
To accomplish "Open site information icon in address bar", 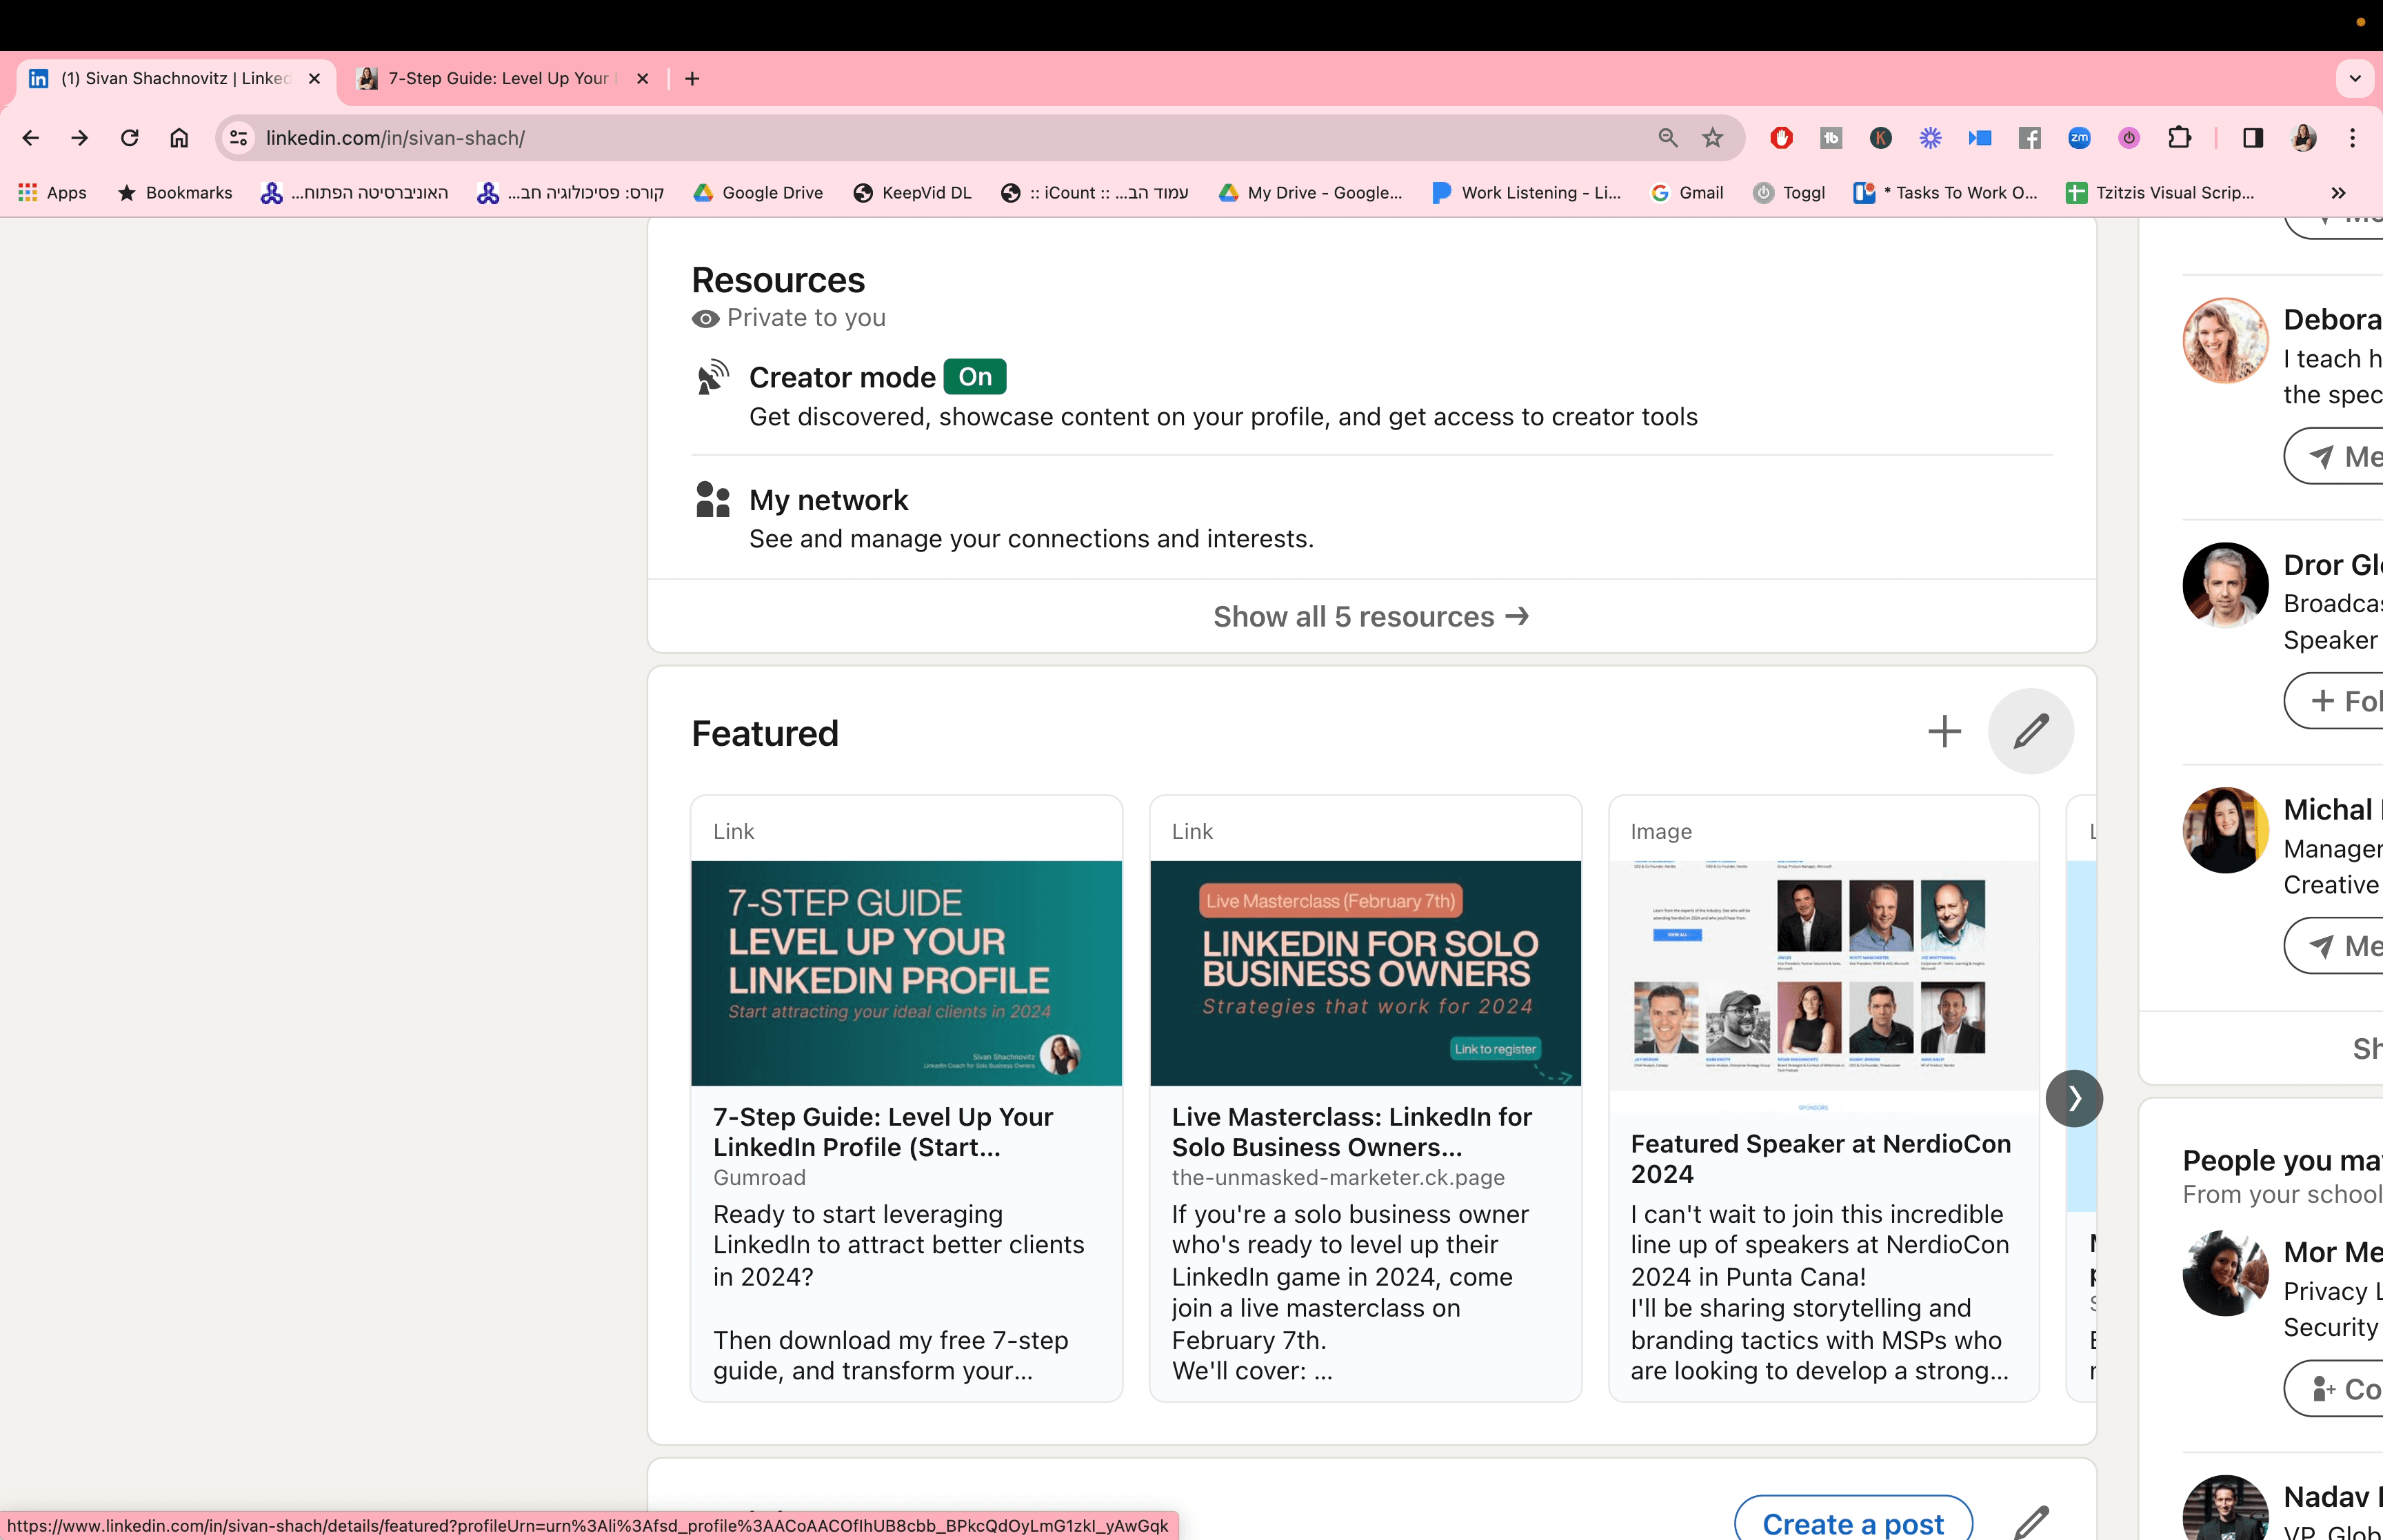I will point(239,138).
